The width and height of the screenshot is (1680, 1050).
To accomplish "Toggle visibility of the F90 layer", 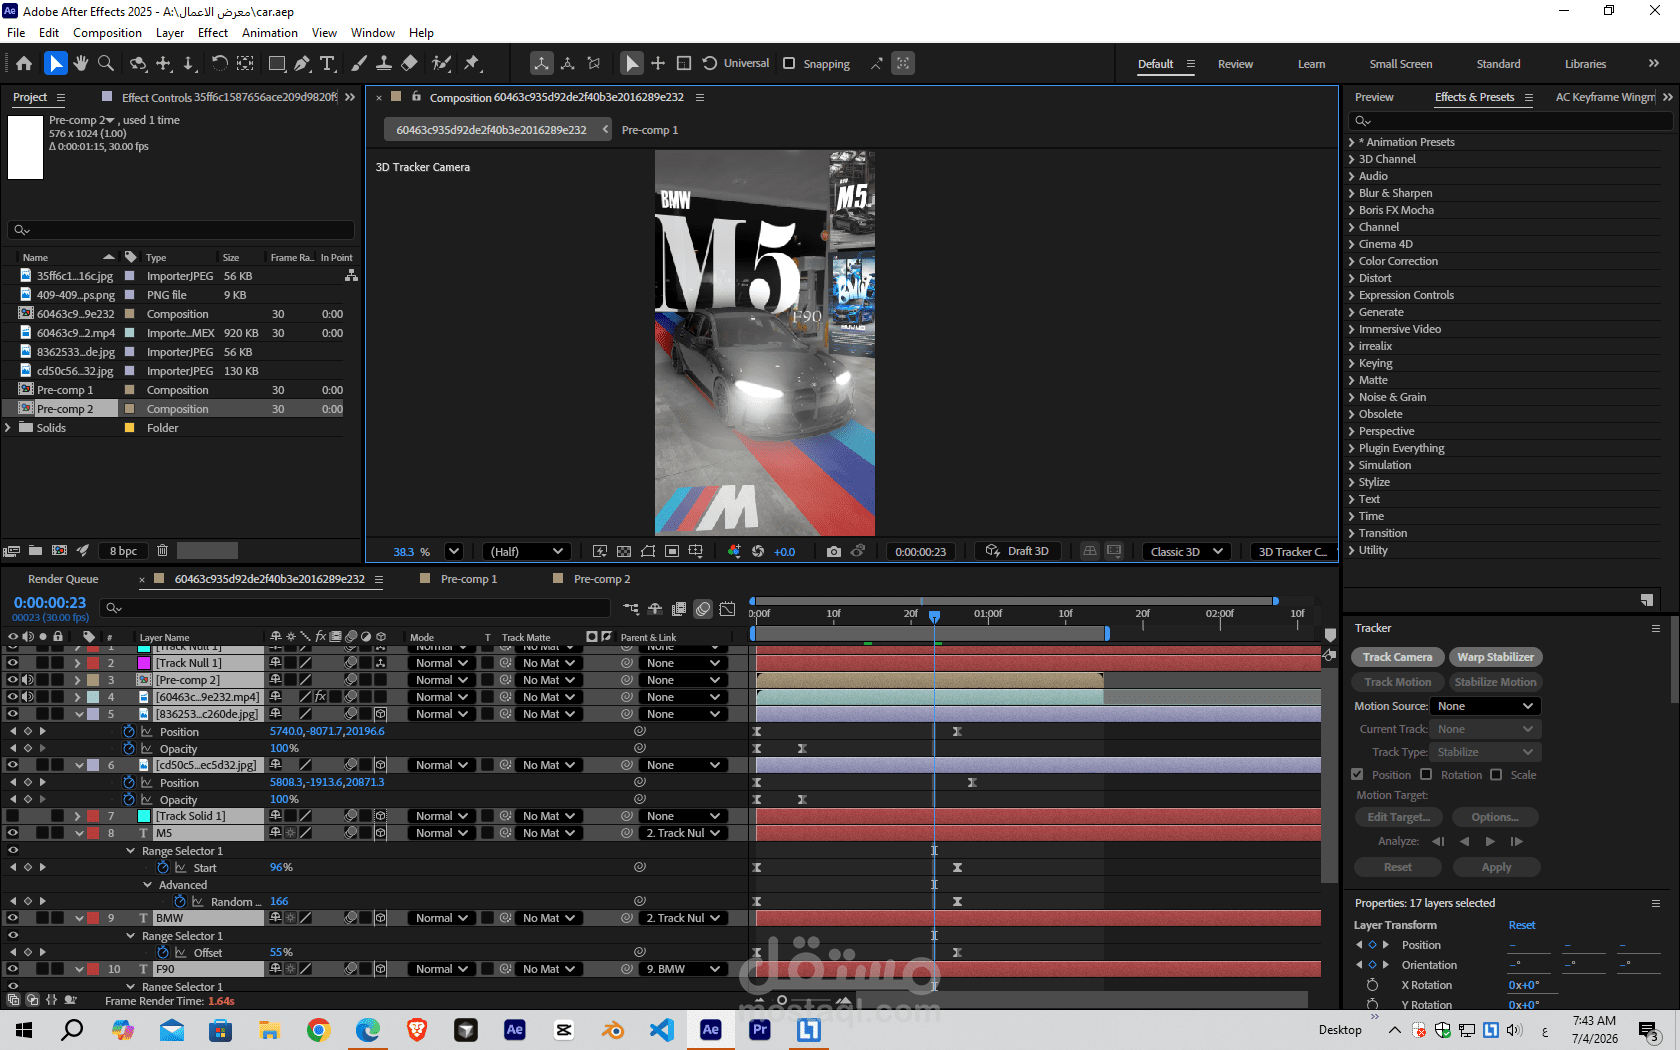I will [x=13, y=969].
